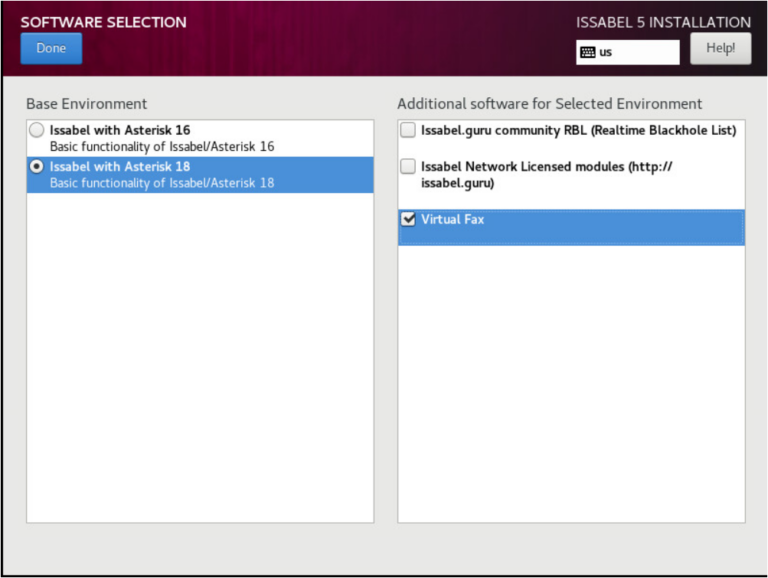
Task: Click the Virtual Fax label text
Action: (x=452, y=219)
